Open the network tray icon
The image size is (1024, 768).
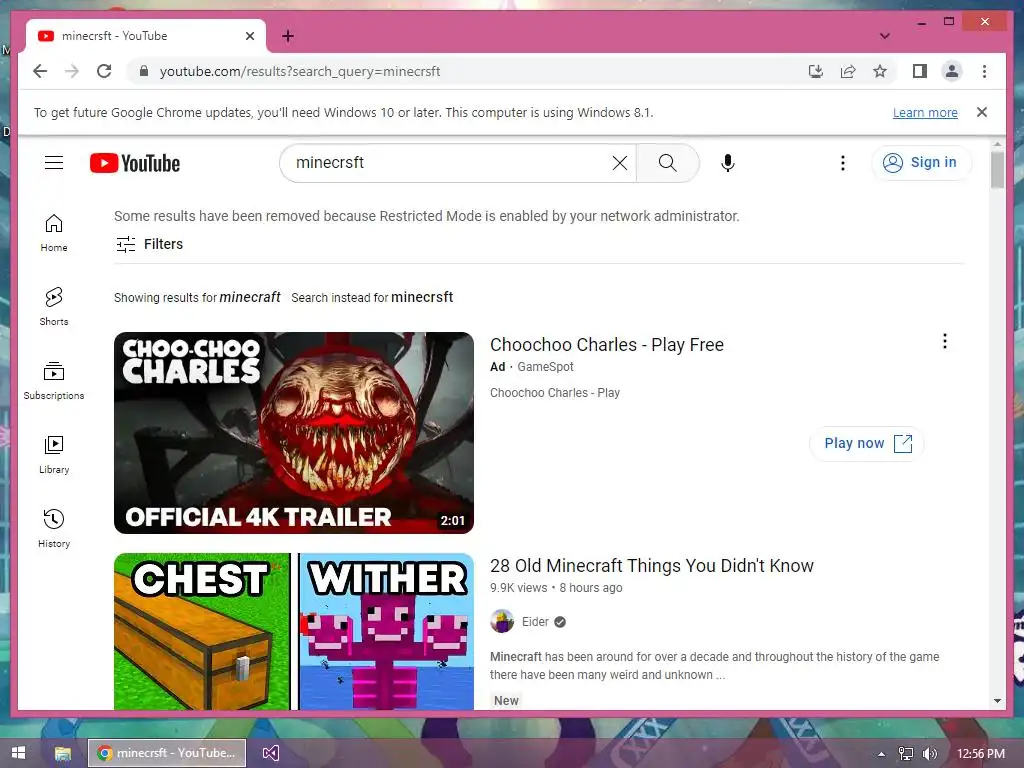[x=905, y=754]
